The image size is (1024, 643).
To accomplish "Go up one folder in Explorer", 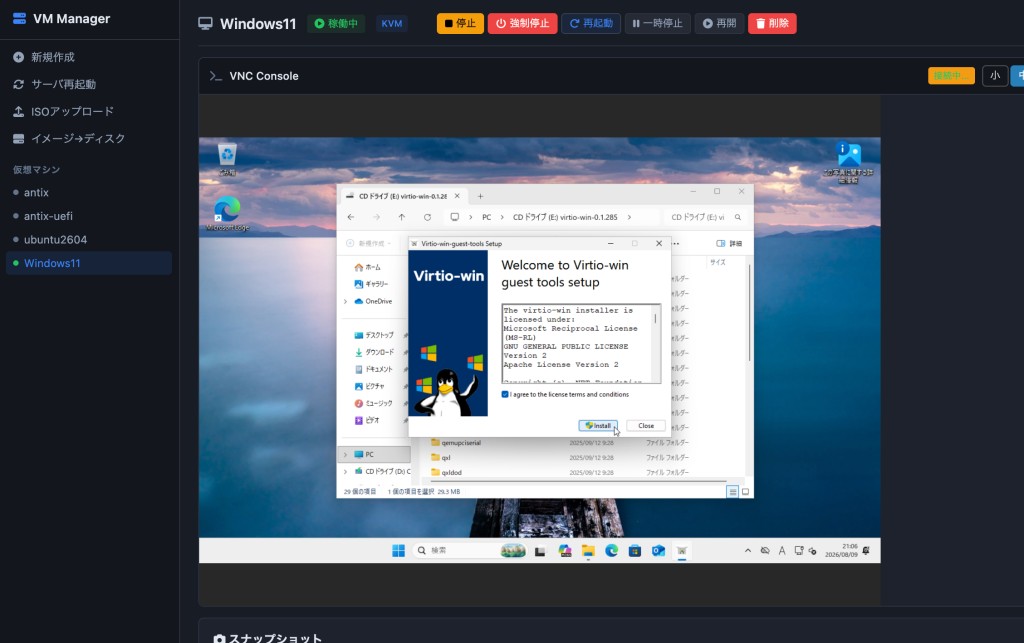I will 402,217.
